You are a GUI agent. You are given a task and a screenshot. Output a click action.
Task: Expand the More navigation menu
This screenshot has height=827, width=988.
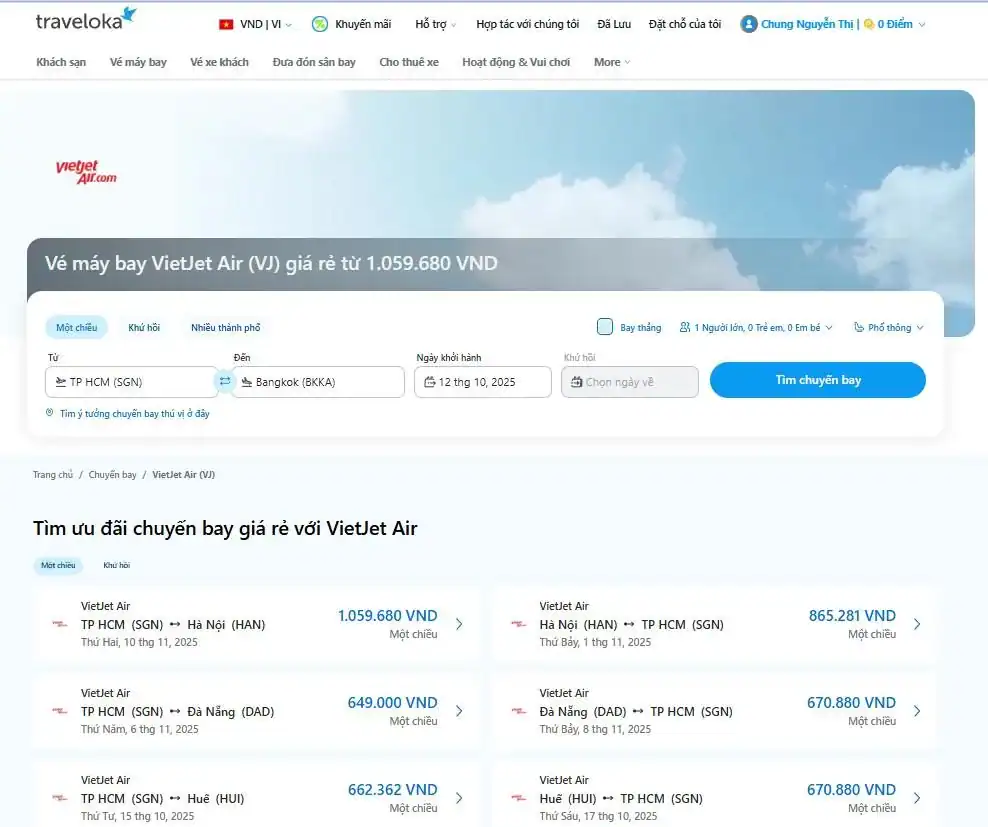611,62
